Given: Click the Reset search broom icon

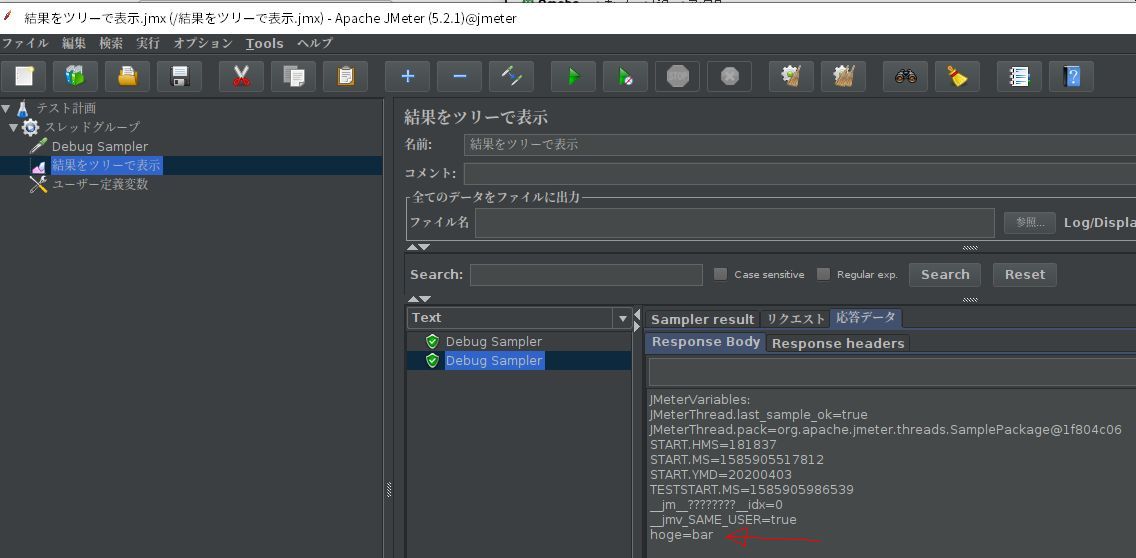Looking at the screenshot, I should coord(958,76).
